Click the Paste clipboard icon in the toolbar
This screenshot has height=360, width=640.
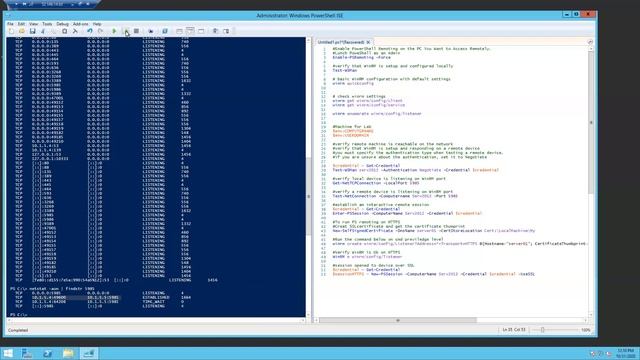(64, 31)
